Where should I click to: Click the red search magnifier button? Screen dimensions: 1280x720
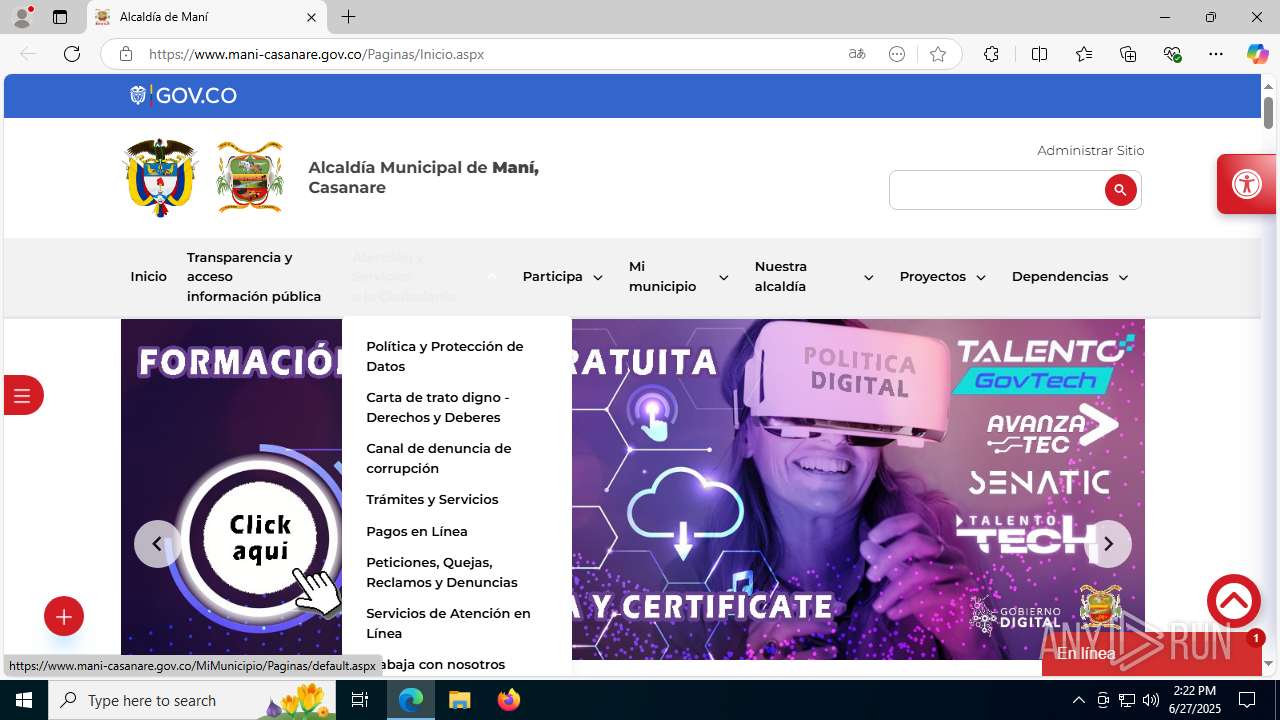1120,190
